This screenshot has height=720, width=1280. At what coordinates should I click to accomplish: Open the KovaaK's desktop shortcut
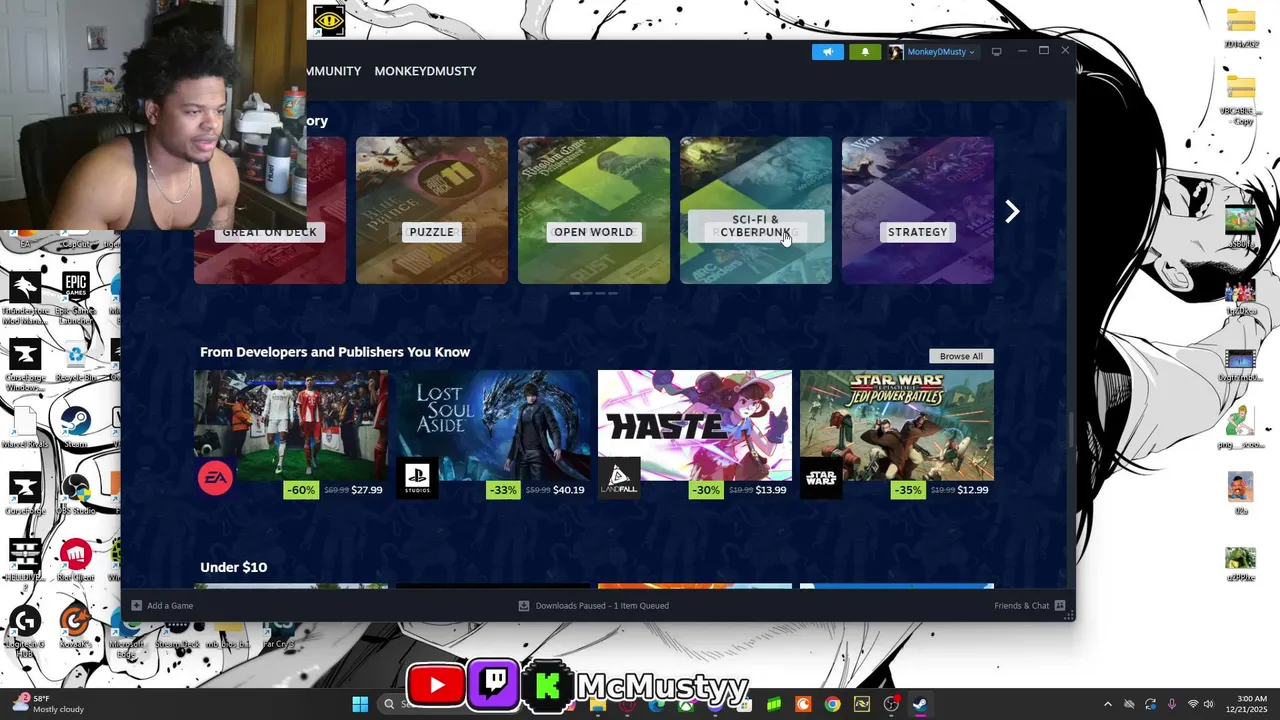click(76, 628)
